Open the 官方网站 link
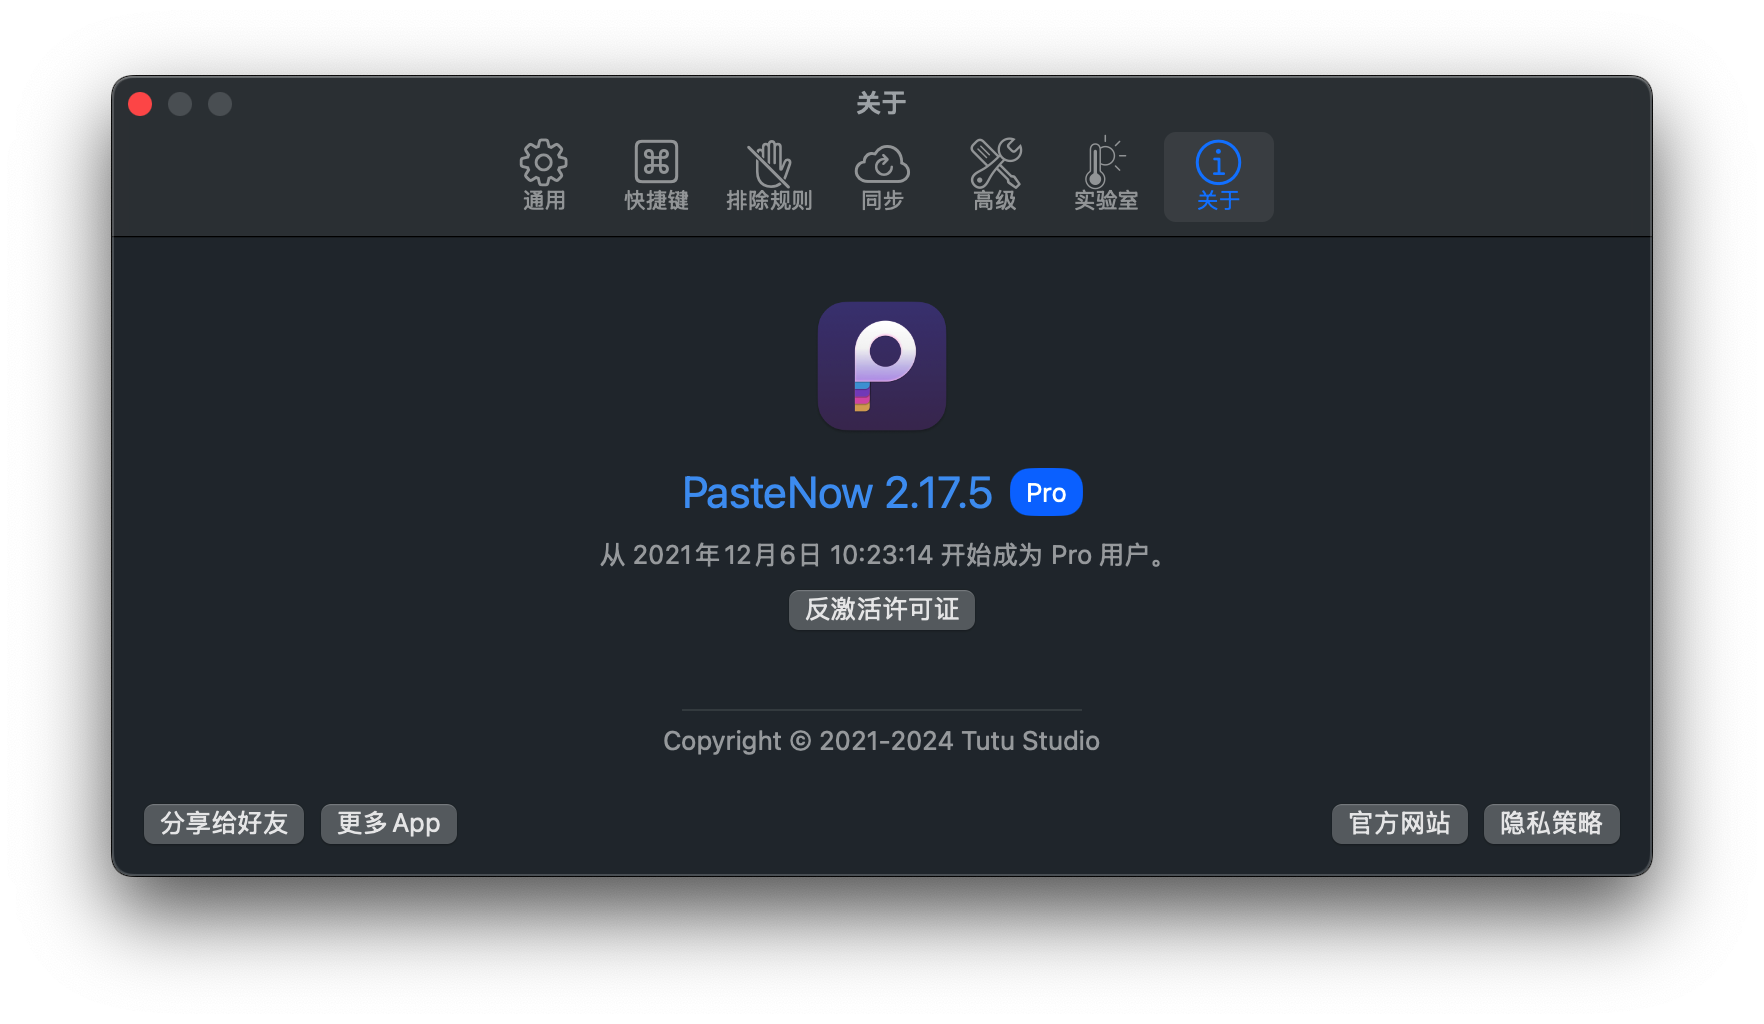 coord(1399,823)
